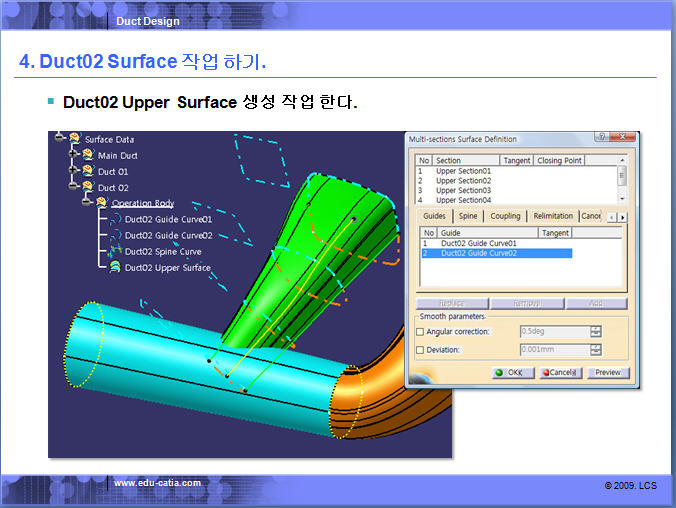Expand the Main Duct tree node
Viewport: 676px width, 508px height.
73,155
